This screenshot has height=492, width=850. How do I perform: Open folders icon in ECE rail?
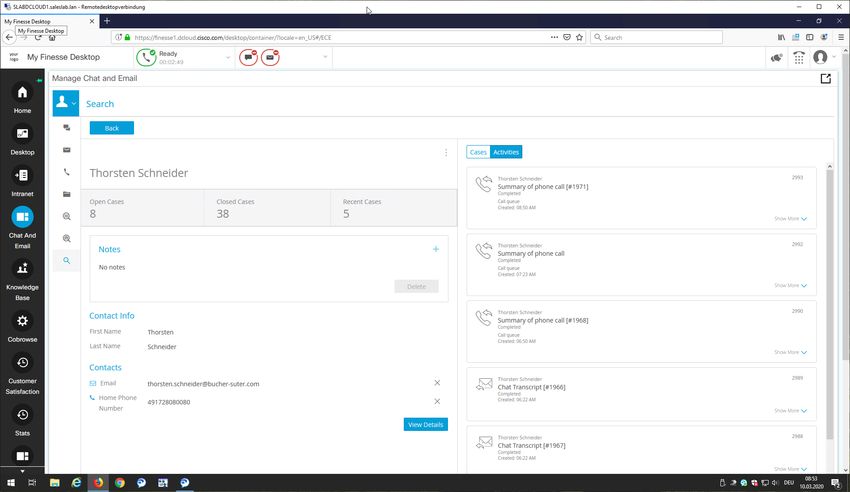67,194
